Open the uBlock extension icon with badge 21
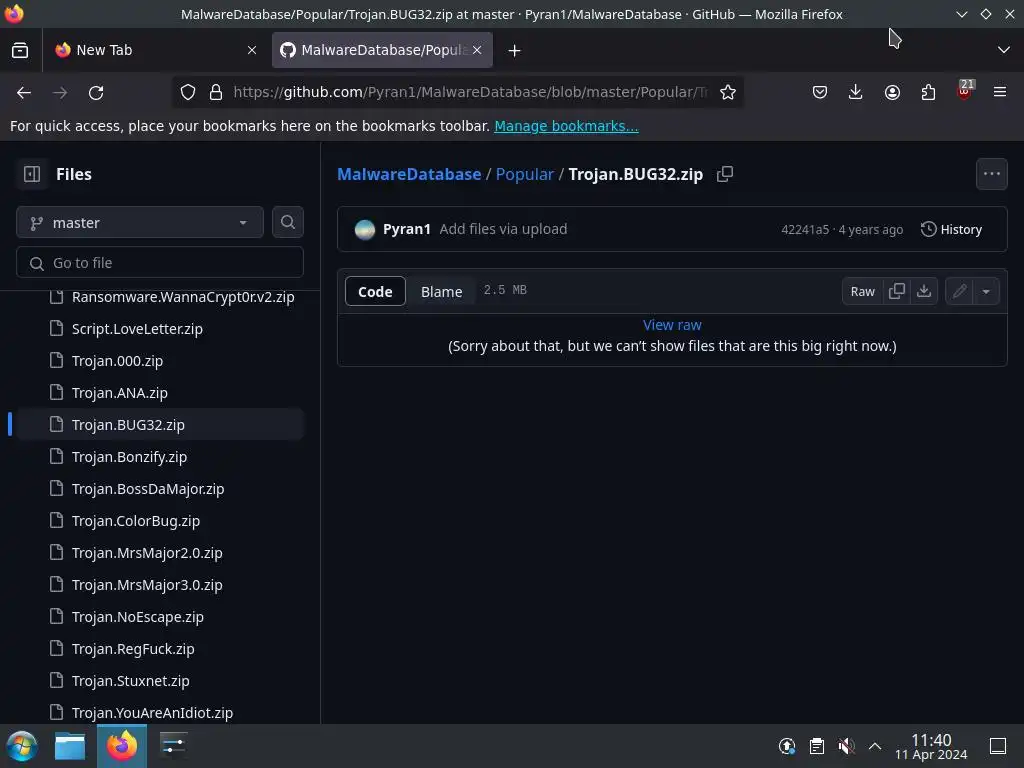This screenshot has width=1024, height=768. pyautogui.click(x=964, y=91)
